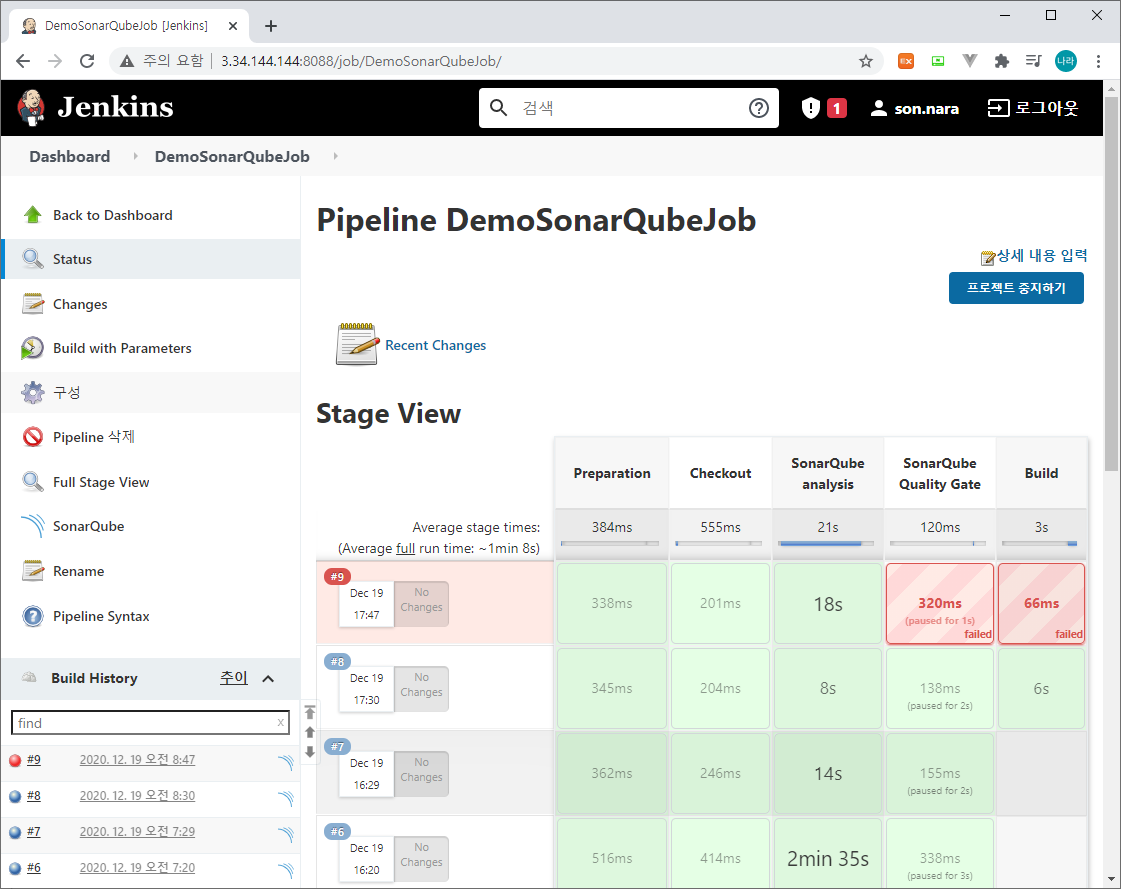Click the Full Stage View magnifier icon

[32, 481]
